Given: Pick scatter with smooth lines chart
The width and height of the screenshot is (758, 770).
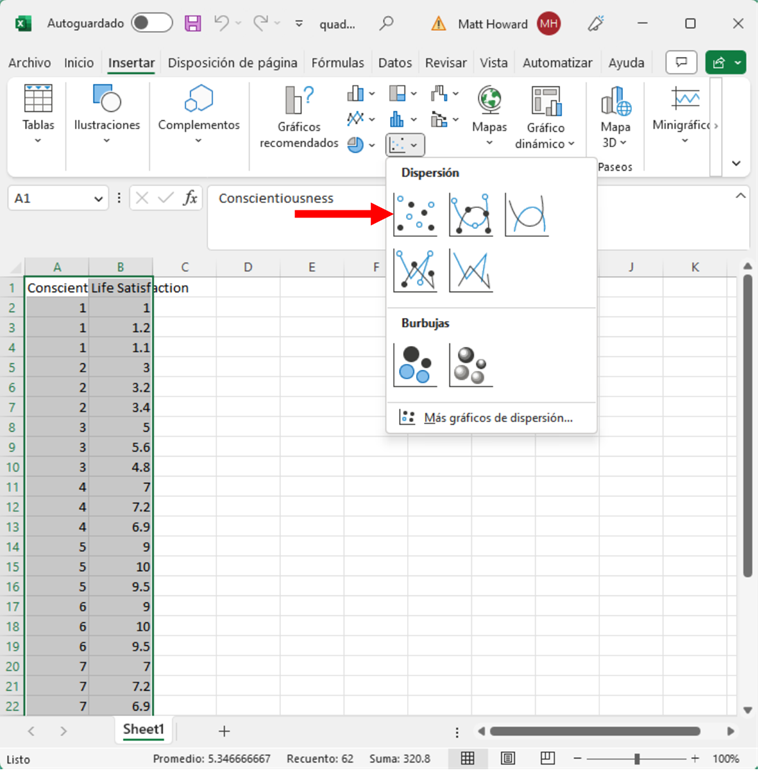Looking at the screenshot, I should [x=526, y=215].
